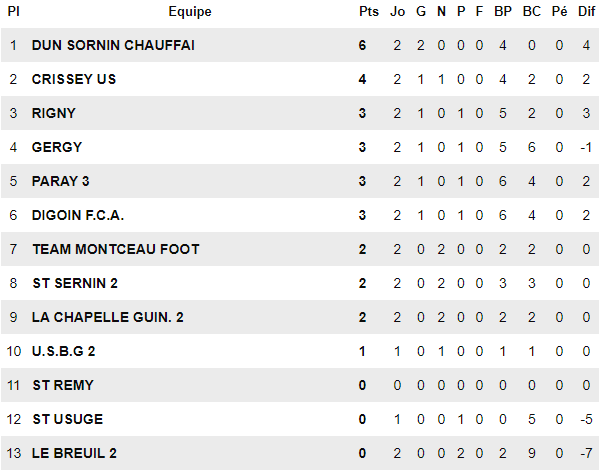Select the PARAY 3 team

point(60,181)
